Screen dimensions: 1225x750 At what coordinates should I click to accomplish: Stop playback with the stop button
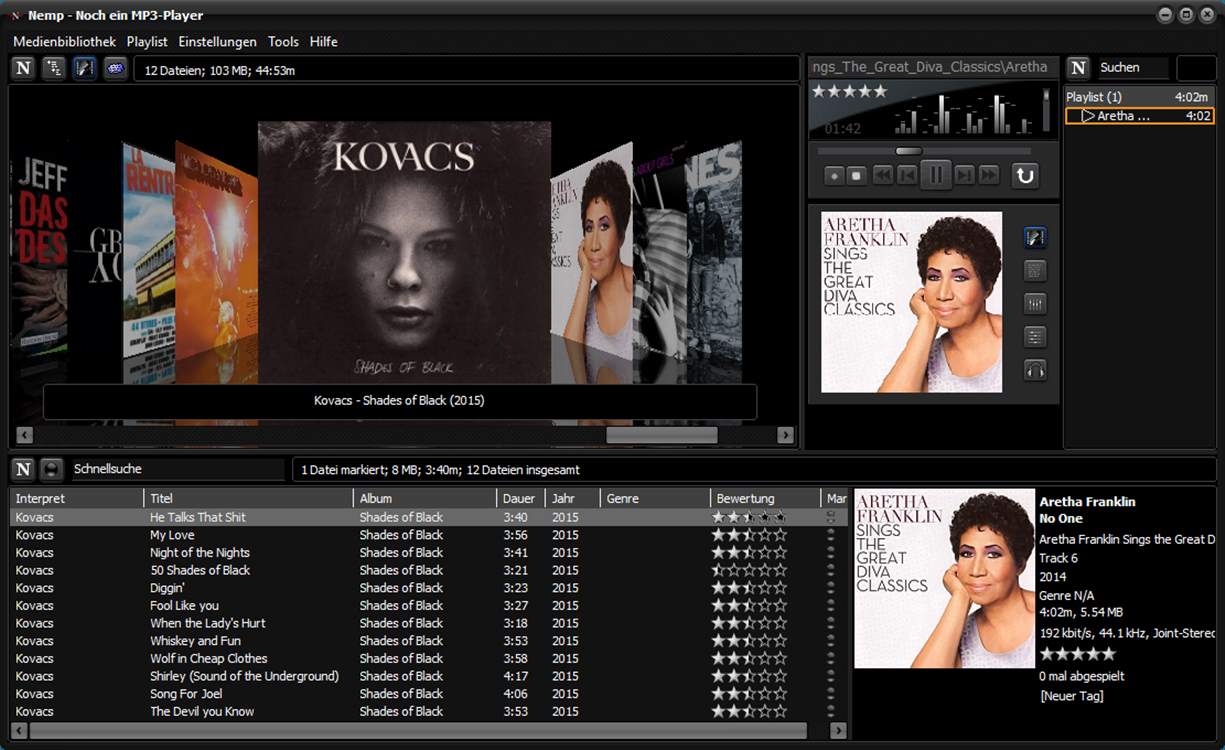pyautogui.click(x=857, y=175)
